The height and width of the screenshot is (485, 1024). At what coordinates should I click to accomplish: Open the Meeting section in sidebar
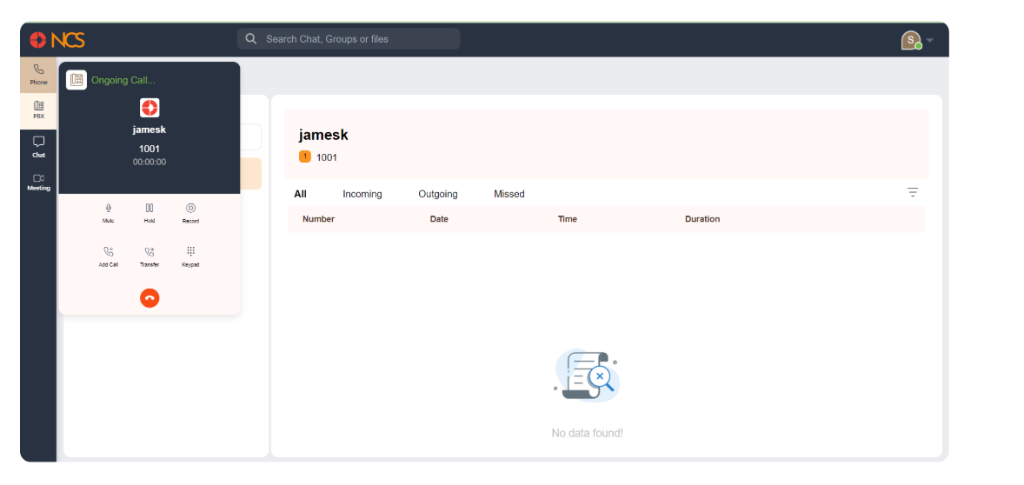(39, 182)
